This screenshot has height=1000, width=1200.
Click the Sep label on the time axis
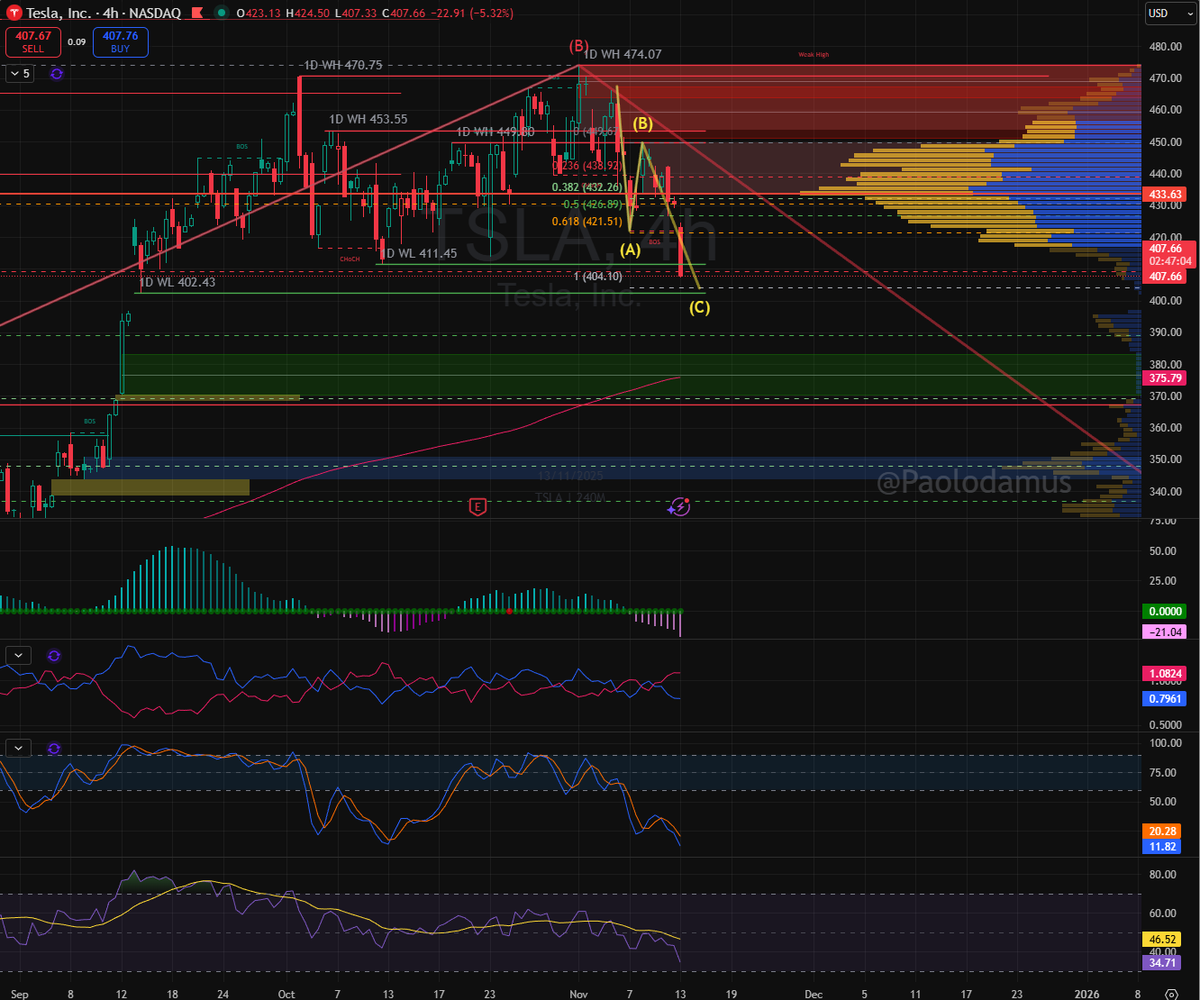(21, 994)
